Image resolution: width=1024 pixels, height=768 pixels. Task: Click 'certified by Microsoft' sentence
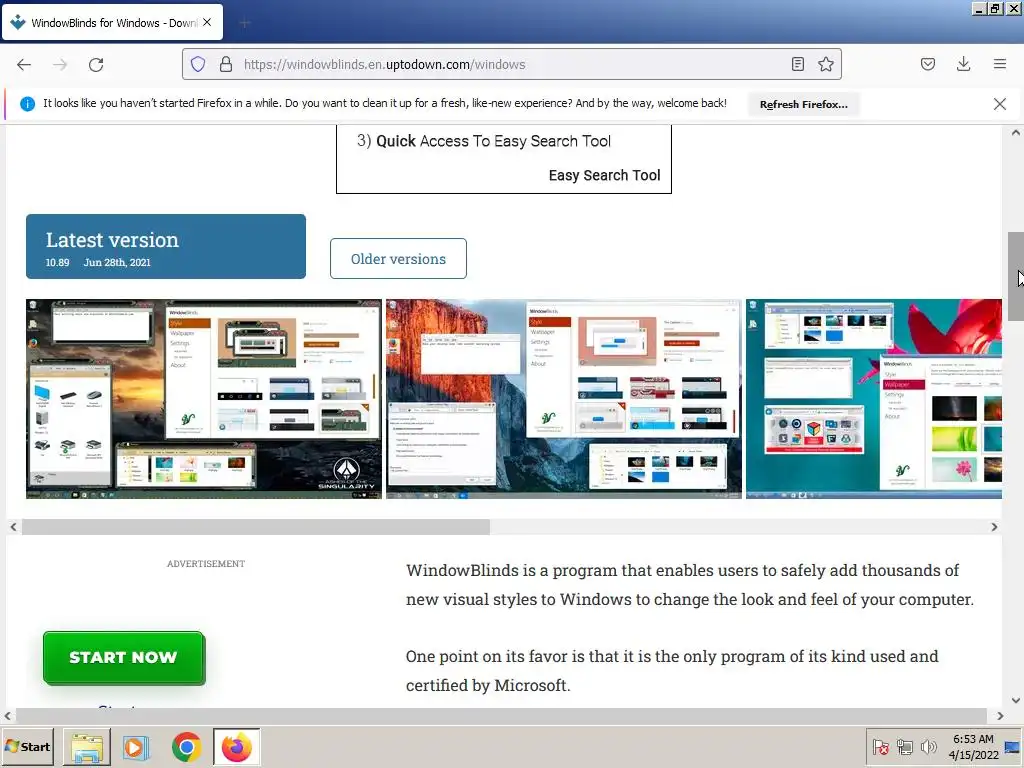click(488, 685)
